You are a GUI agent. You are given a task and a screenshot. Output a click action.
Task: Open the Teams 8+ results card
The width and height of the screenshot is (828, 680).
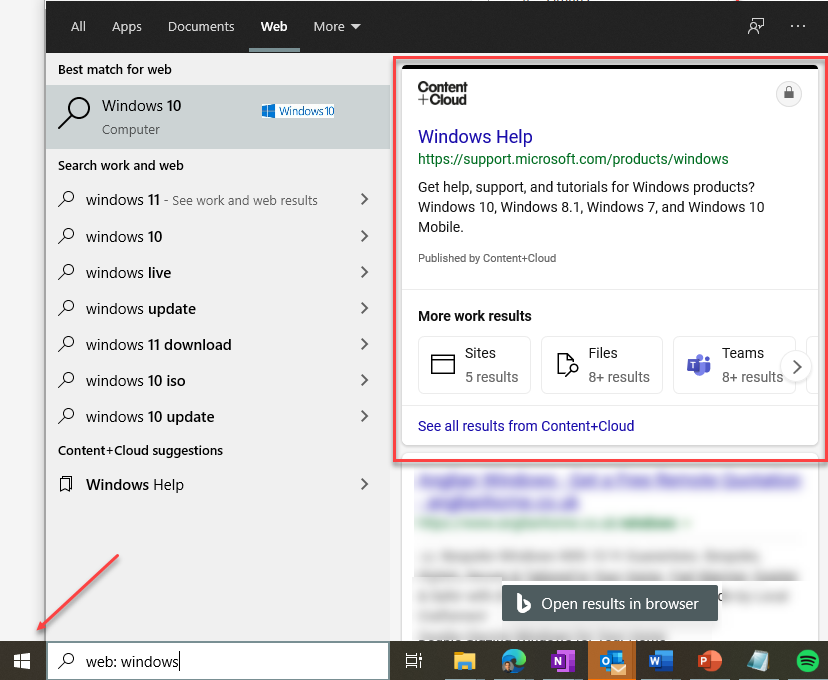tap(734, 365)
